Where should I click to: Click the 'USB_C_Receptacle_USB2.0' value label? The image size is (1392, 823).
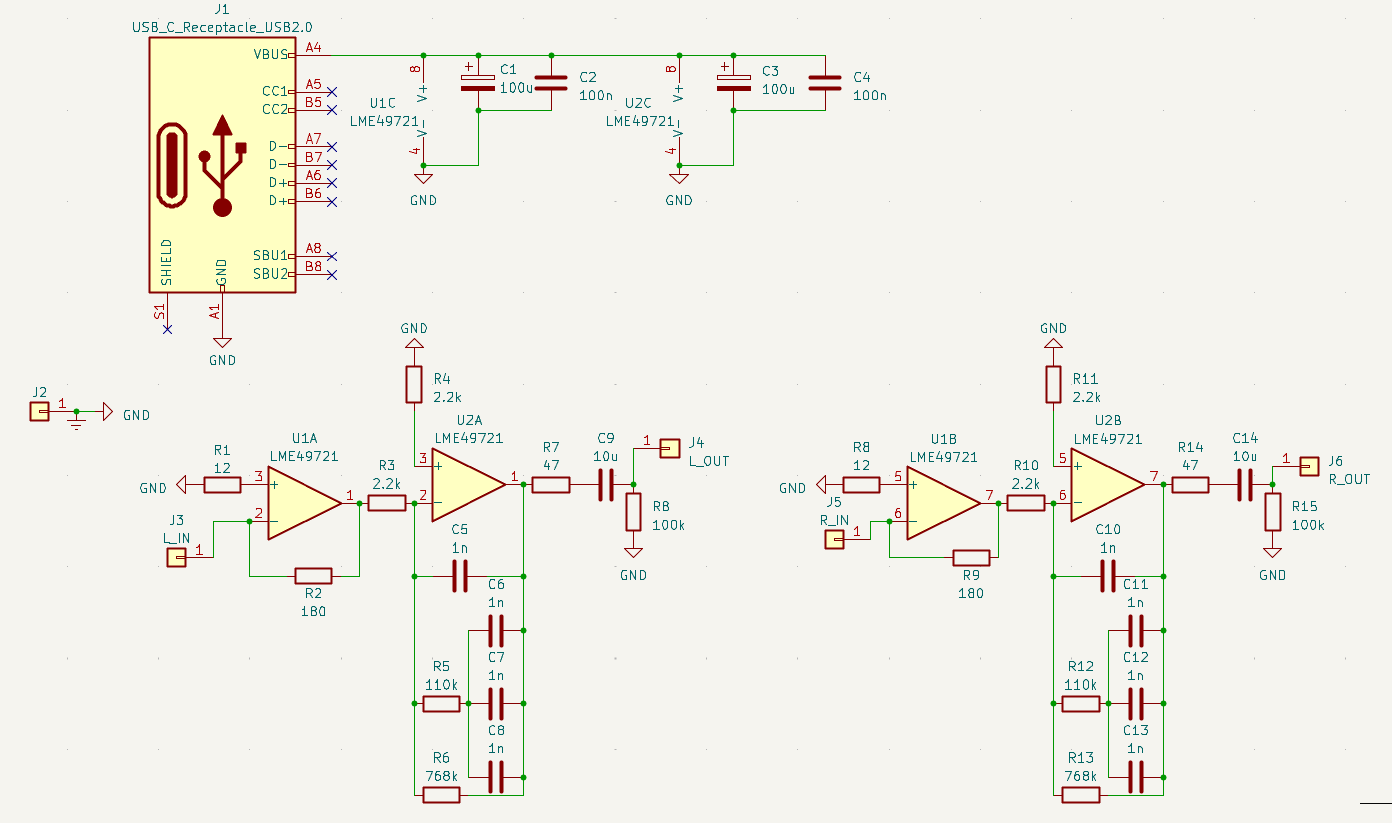click(222, 27)
